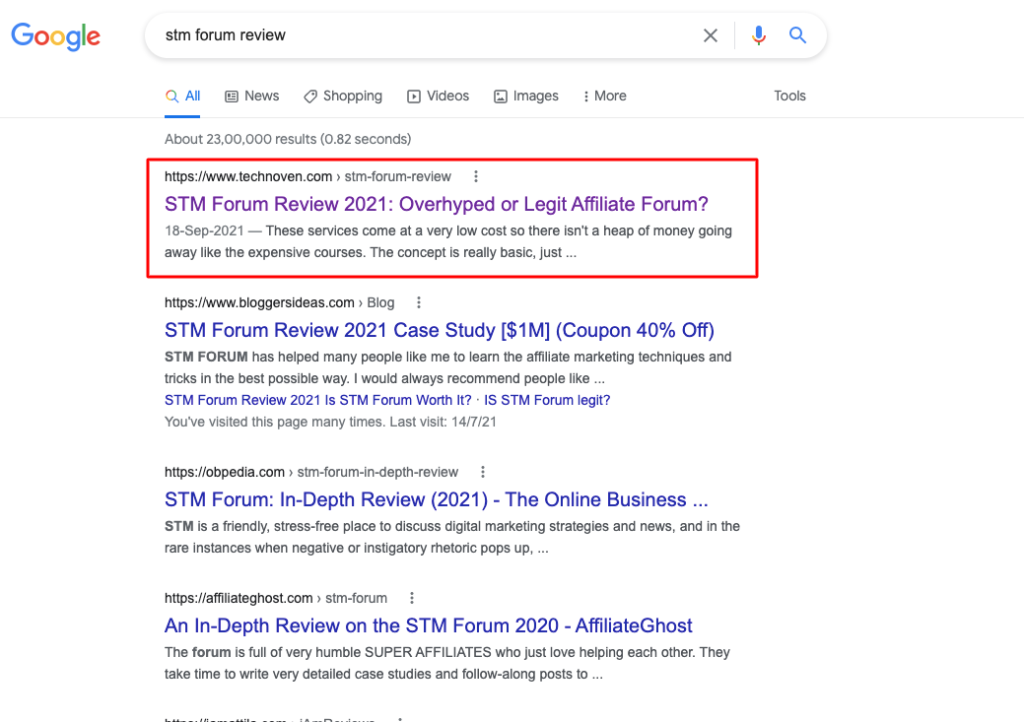1024x722 pixels.
Task: Expand the More search categories menu
Action: tap(604, 96)
